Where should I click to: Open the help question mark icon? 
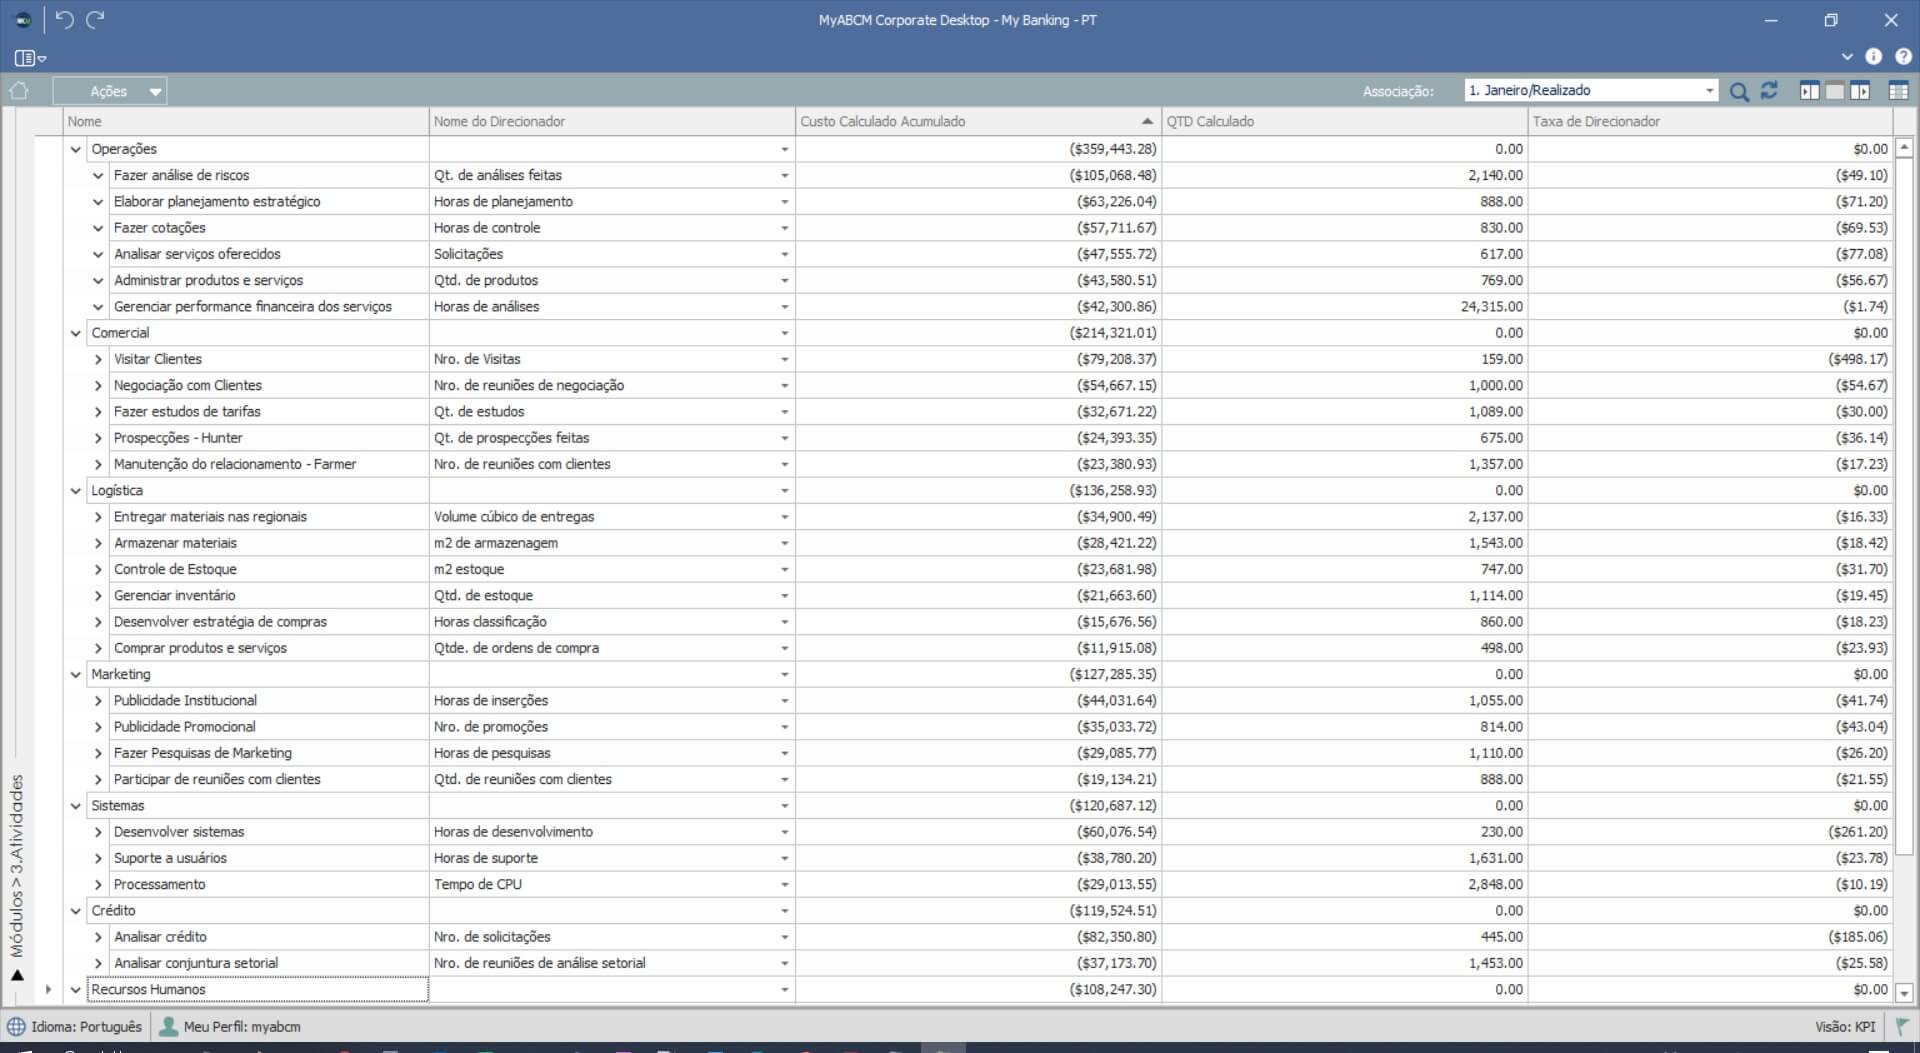click(1903, 57)
